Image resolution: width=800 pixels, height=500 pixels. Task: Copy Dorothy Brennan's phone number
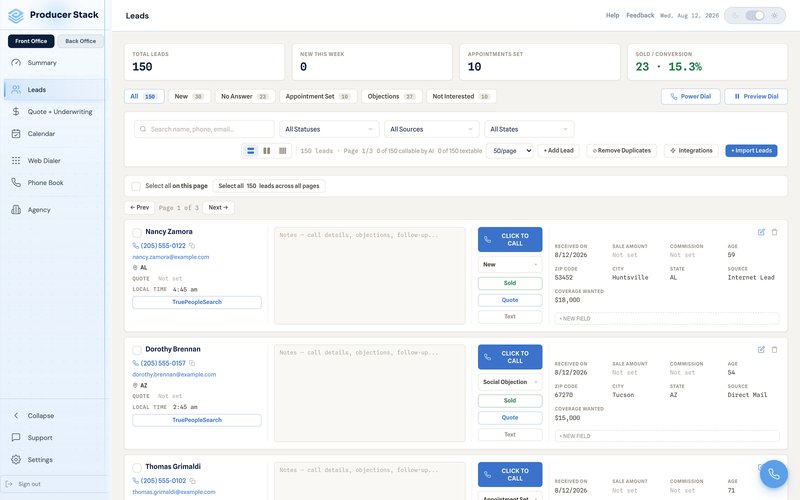coord(192,363)
